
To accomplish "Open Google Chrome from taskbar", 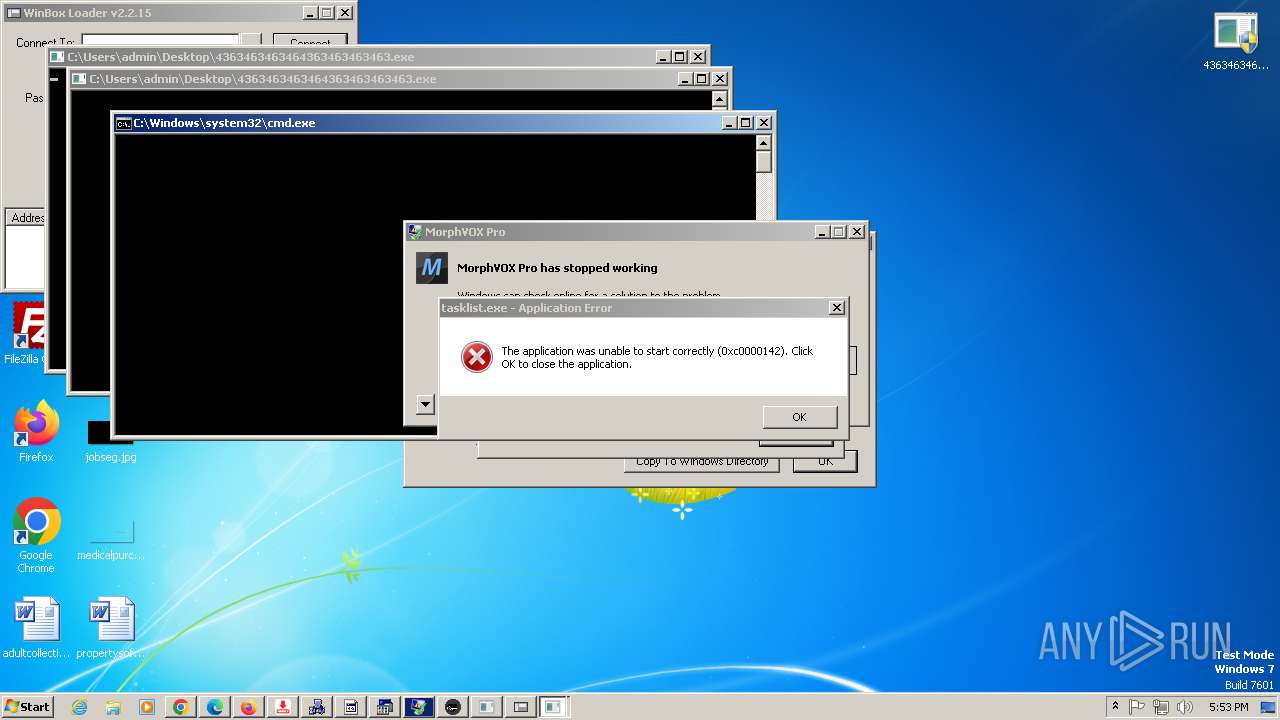I will click(181, 707).
